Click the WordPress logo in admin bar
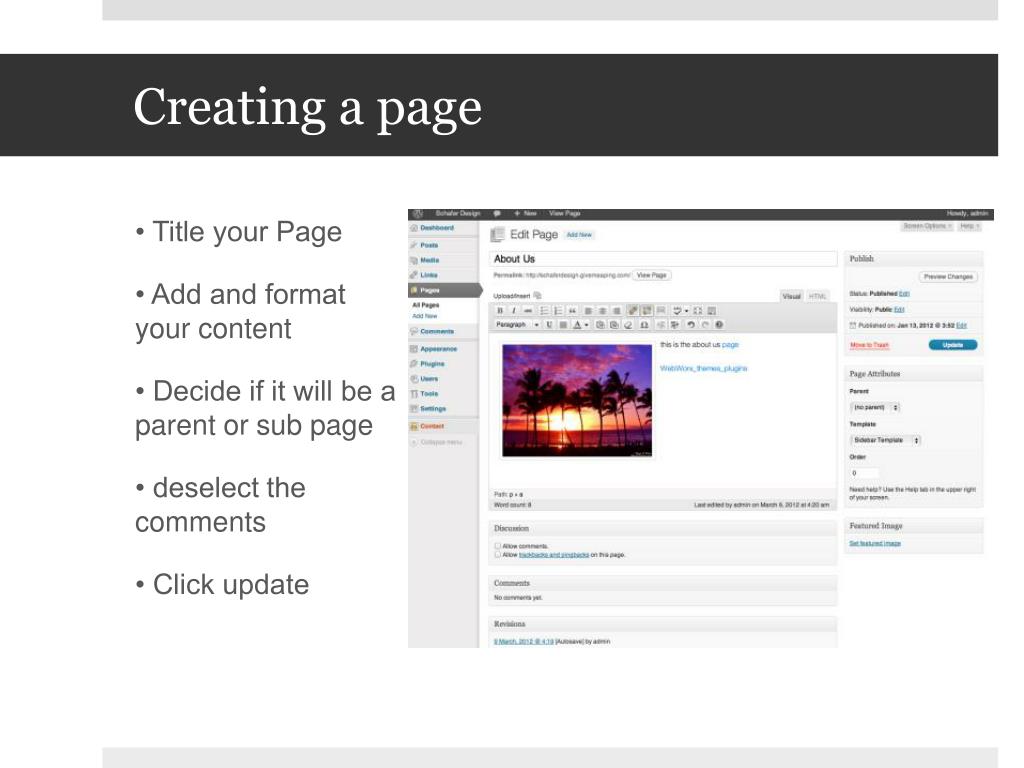 tap(419, 214)
